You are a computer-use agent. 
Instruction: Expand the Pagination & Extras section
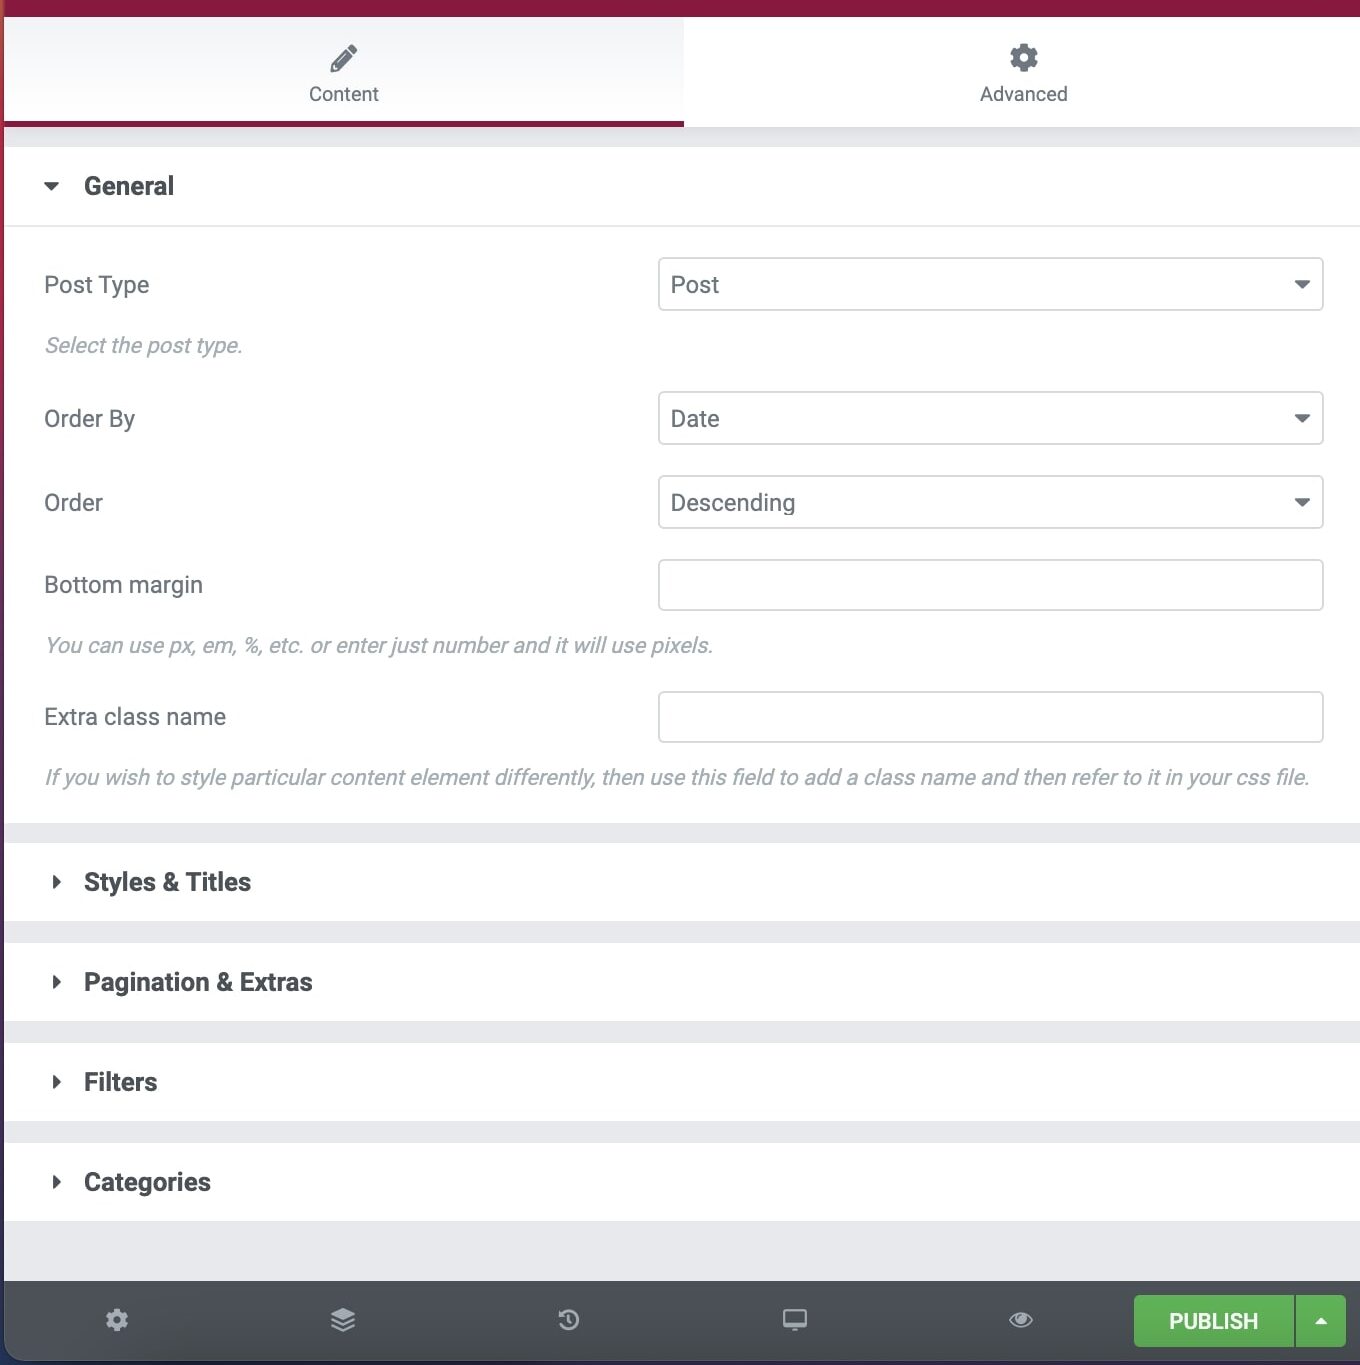(x=682, y=982)
